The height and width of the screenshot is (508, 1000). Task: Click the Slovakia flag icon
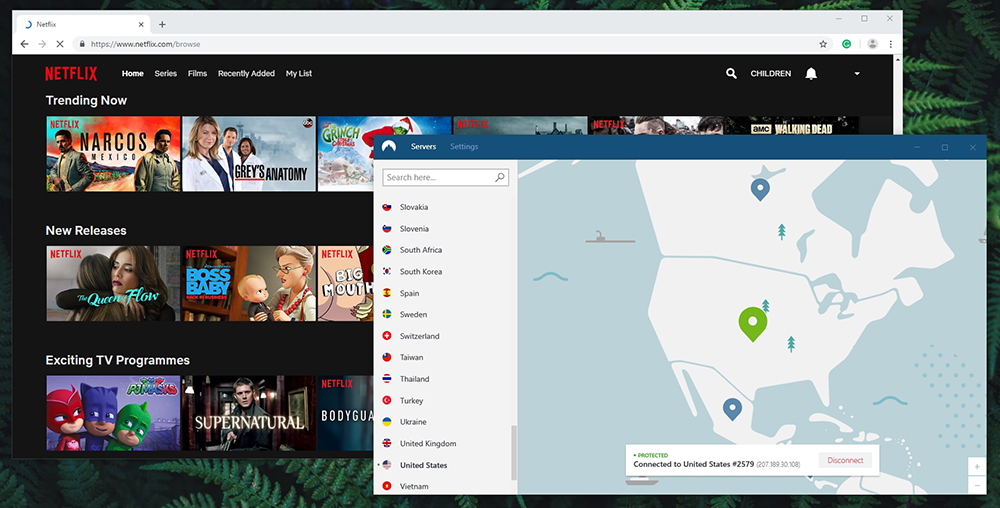pos(386,207)
